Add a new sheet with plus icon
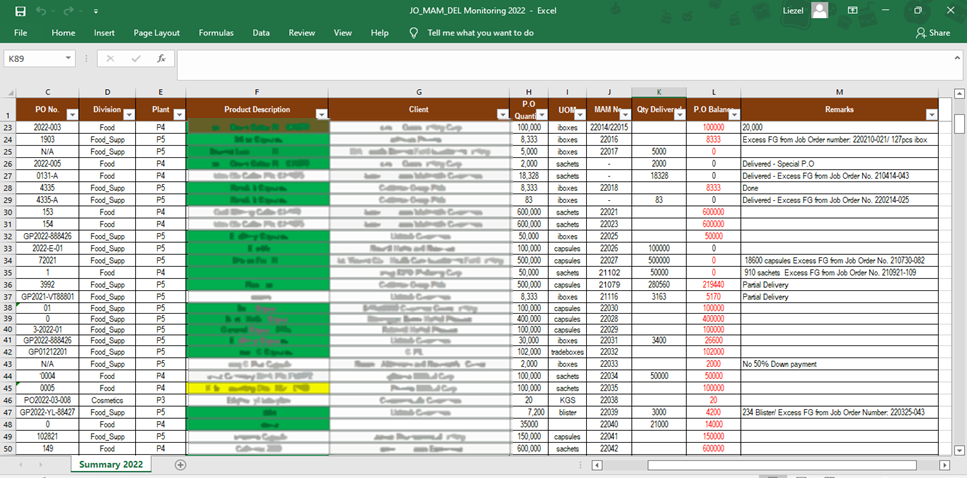The image size is (970, 478). [180, 464]
